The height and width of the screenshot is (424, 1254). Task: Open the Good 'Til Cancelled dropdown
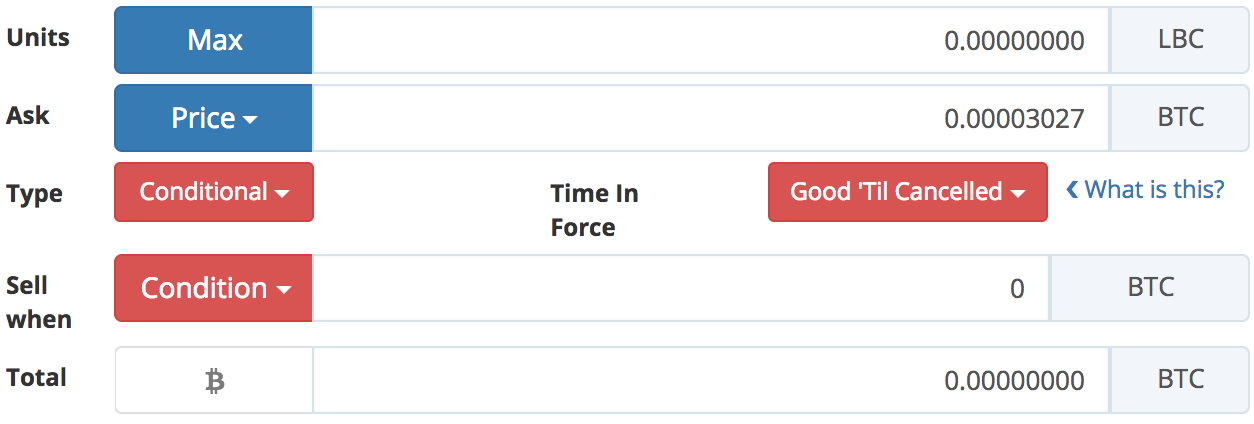click(x=907, y=192)
